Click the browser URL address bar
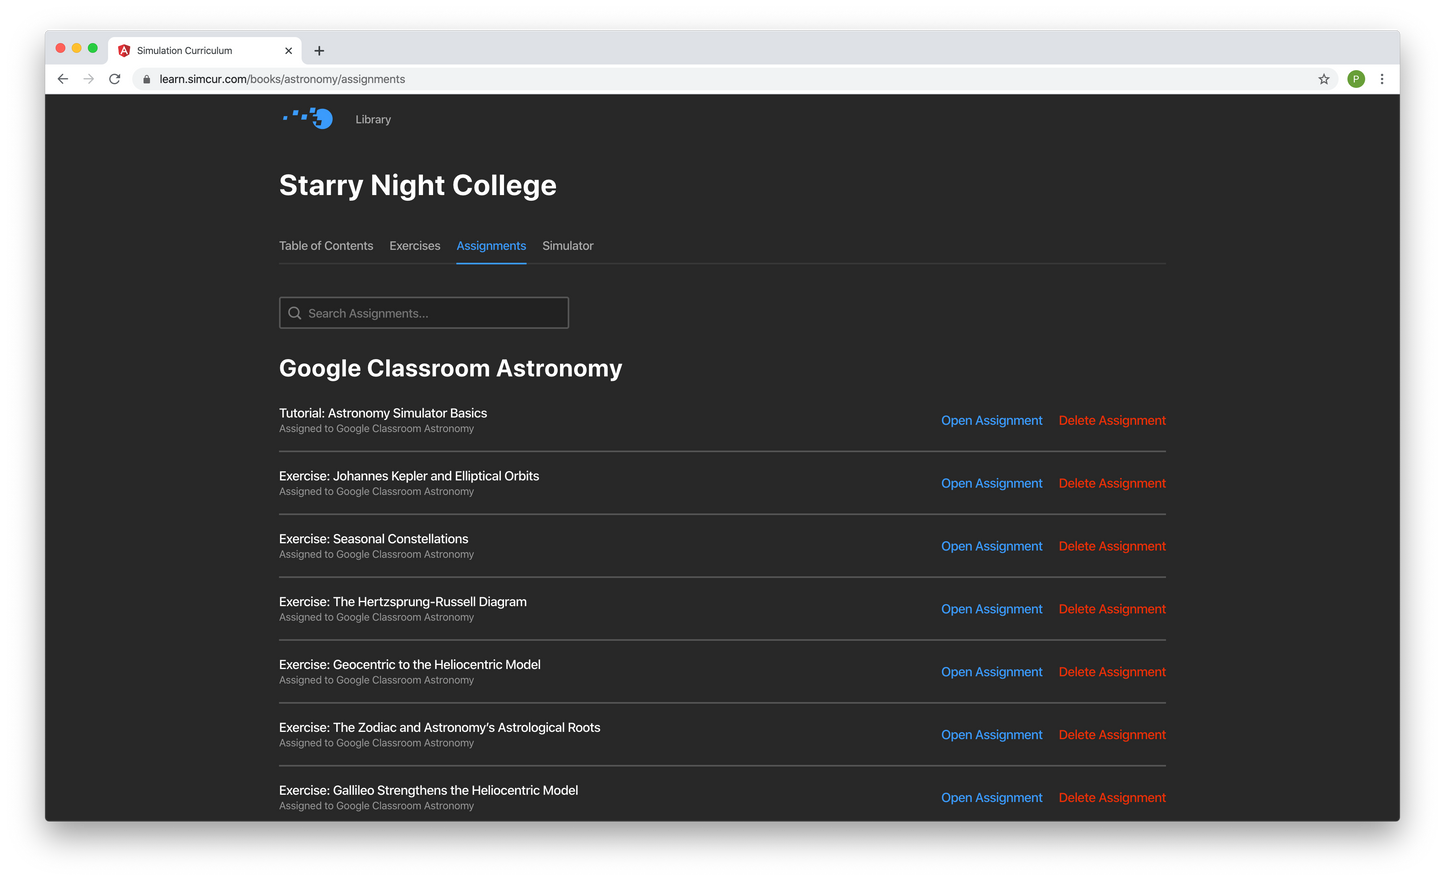The image size is (1445, 881). pyautogui.click(x=700, y=79)
